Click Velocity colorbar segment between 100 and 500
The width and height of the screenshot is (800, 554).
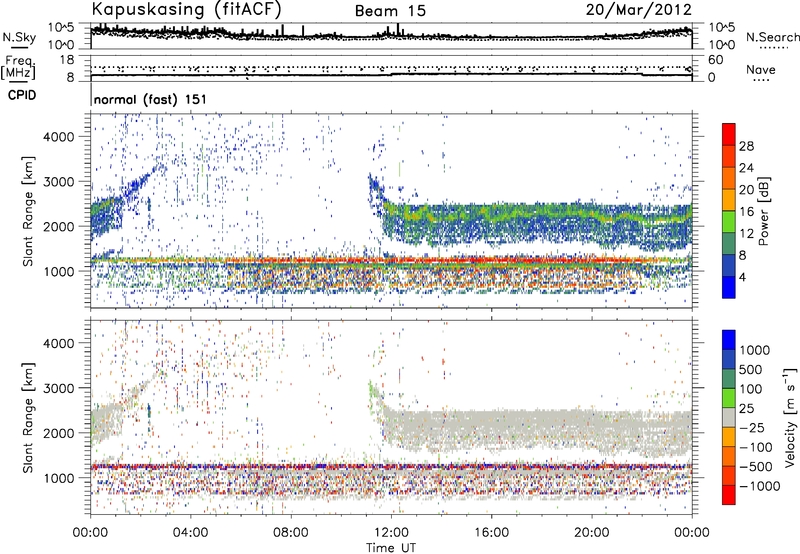pyautogui.click(x=729, y=379)
